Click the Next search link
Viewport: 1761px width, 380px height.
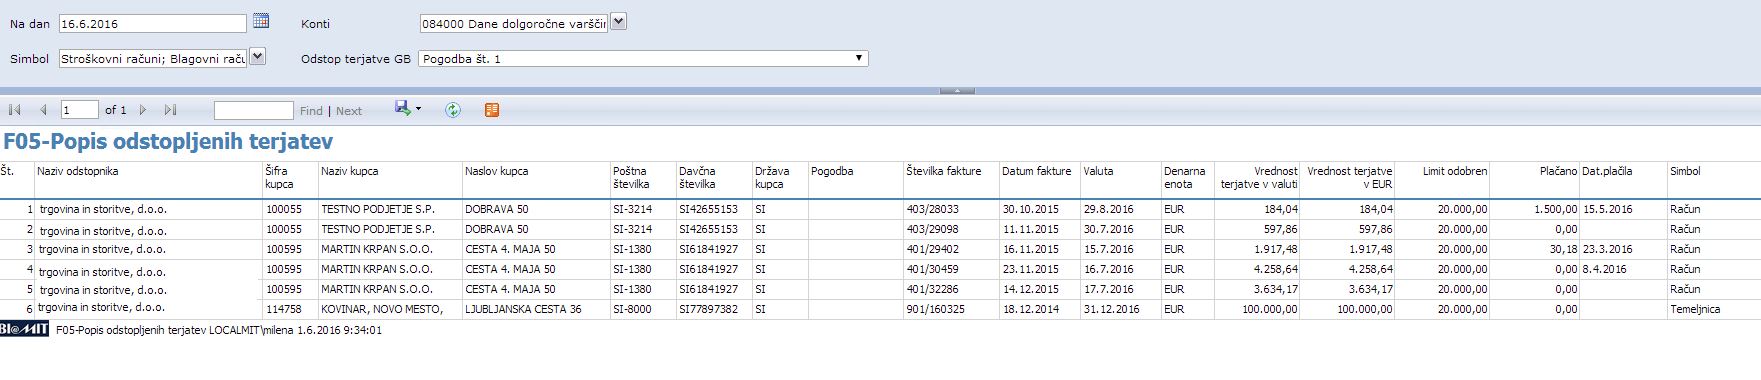pos(349,111)
